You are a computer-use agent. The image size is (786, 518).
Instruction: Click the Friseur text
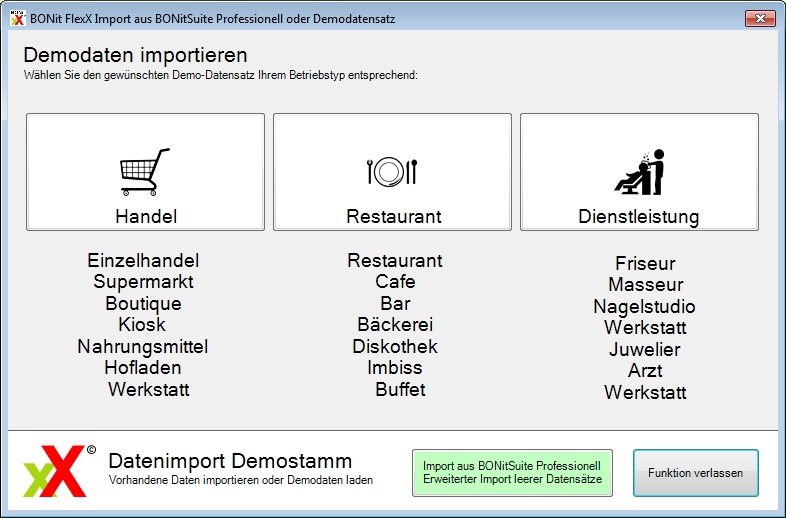pyautogui.click(x=645, y=263)
